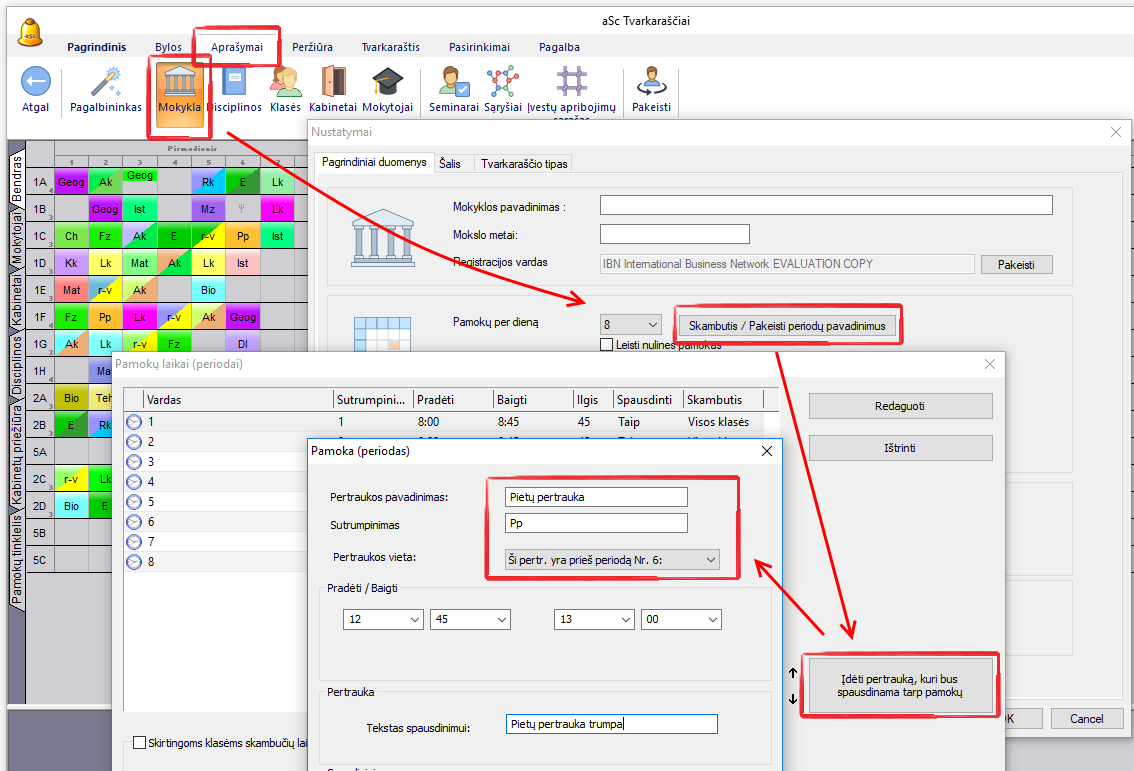Click the Redaguoti button

coord(900,406)
